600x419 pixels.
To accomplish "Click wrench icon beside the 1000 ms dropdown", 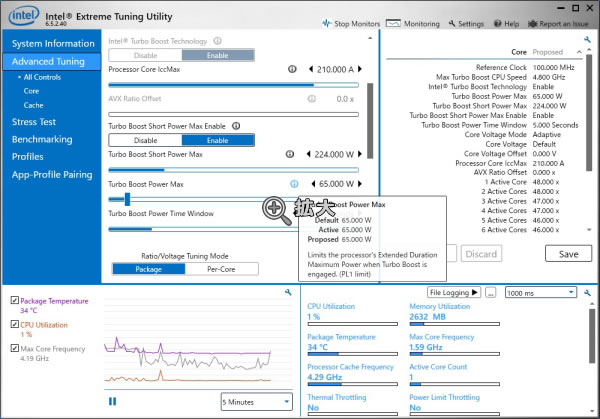I will pyautogui.click(x=587, y=293).
